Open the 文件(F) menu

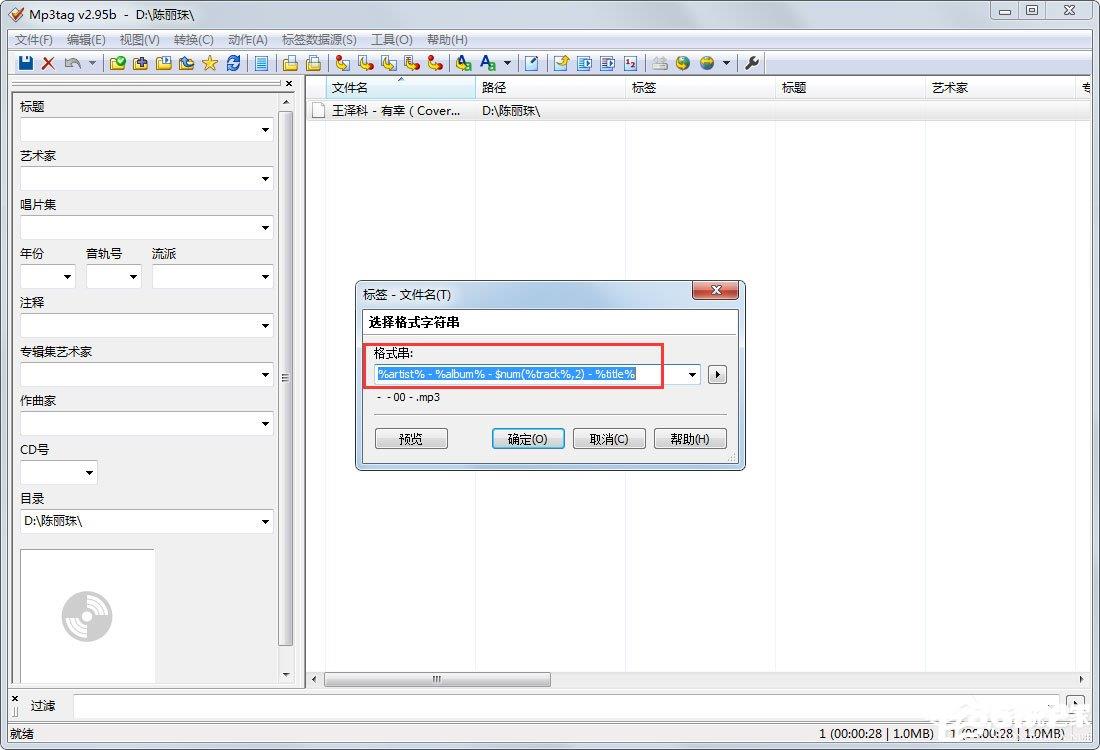34,40
